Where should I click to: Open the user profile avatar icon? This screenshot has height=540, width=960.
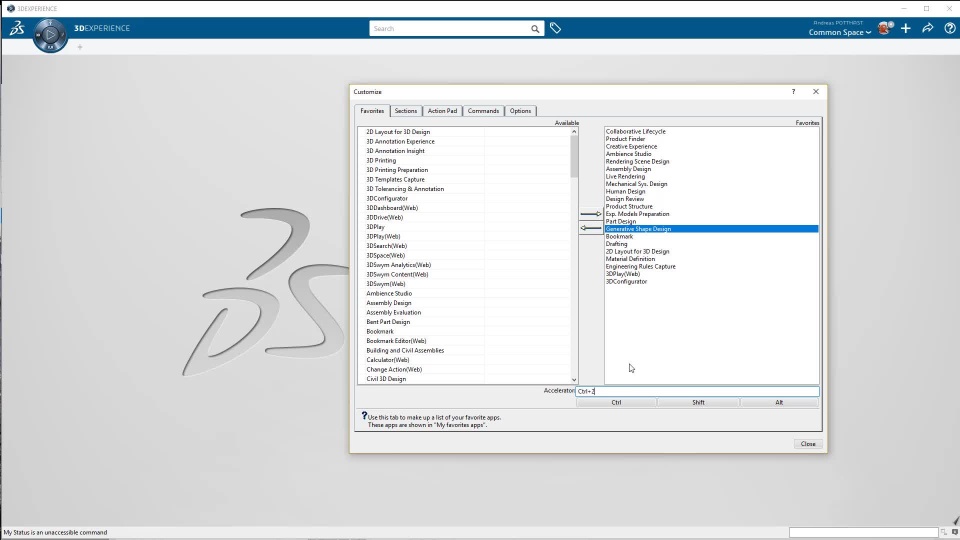pos(885,28)
